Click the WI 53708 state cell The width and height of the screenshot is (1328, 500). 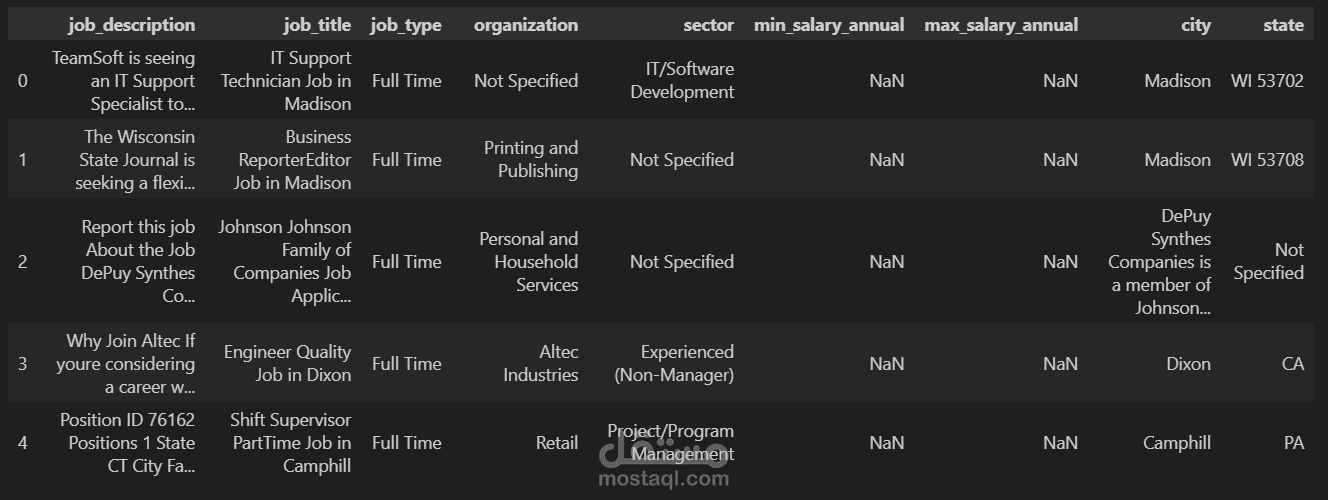coord(1267,160)
